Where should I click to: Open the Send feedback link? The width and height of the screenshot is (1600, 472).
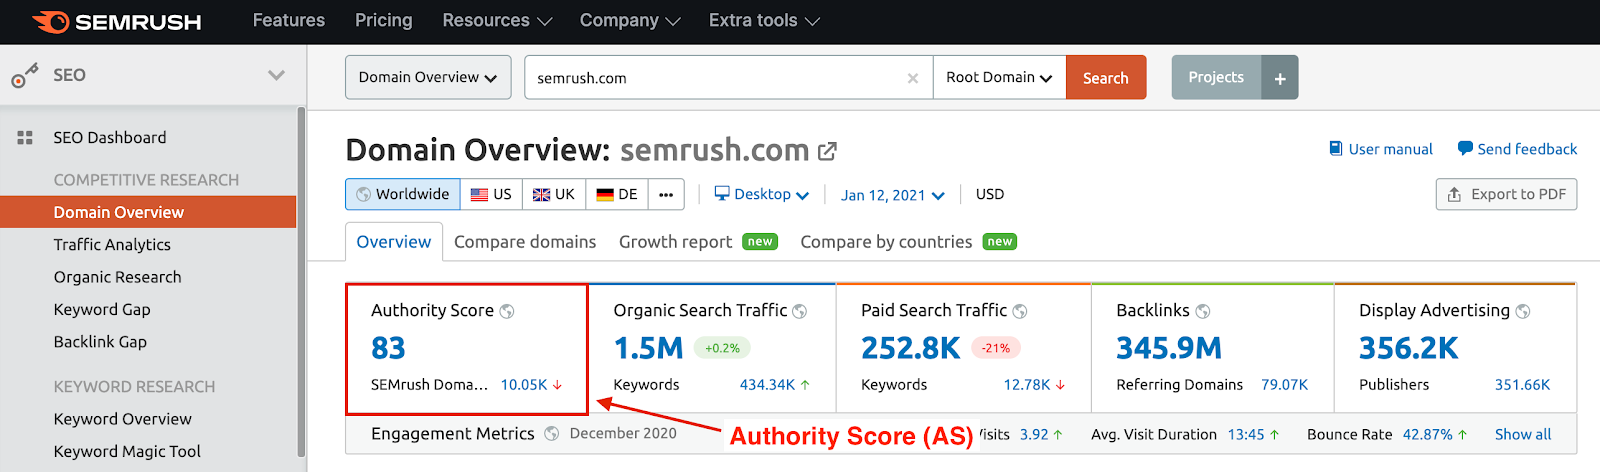click(1517, 149)
